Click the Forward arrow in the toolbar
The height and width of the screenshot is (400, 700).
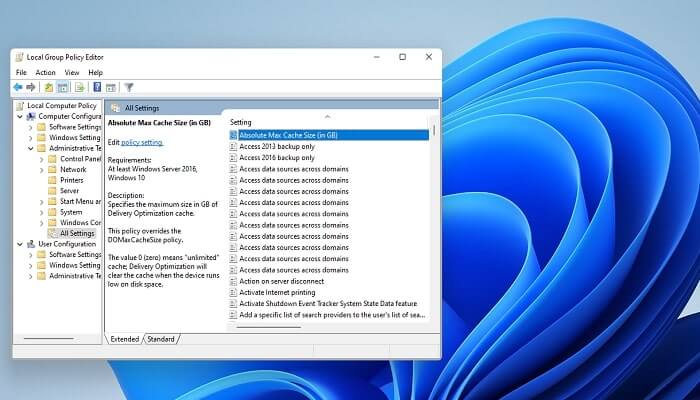pos(31,87)
